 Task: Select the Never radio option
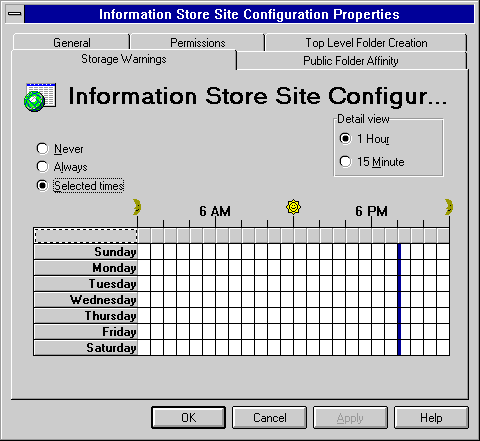coord(42,149)
